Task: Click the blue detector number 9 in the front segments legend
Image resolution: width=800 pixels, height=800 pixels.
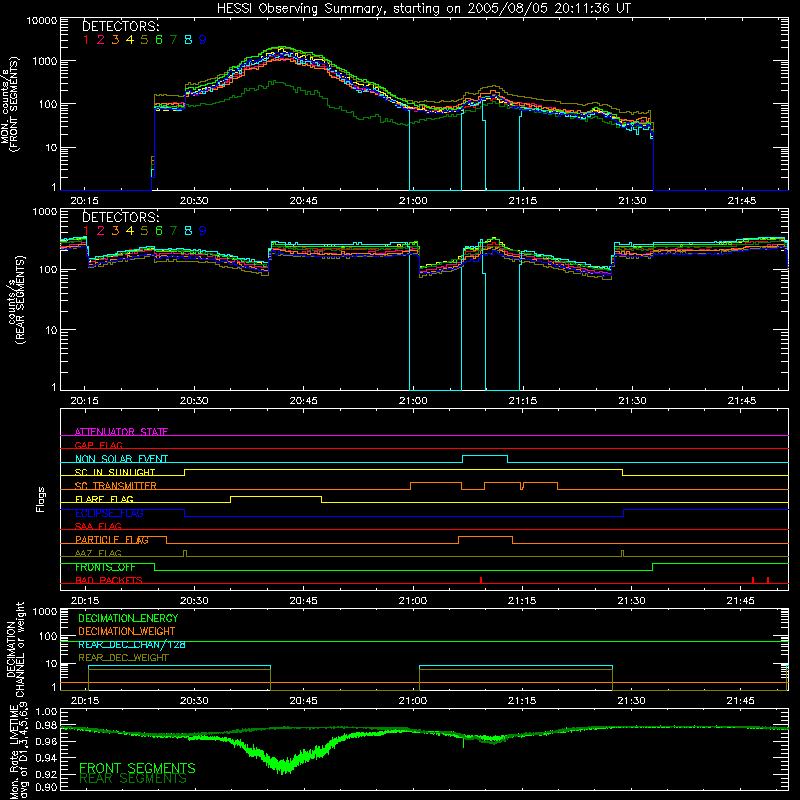Action: point(202,40)
